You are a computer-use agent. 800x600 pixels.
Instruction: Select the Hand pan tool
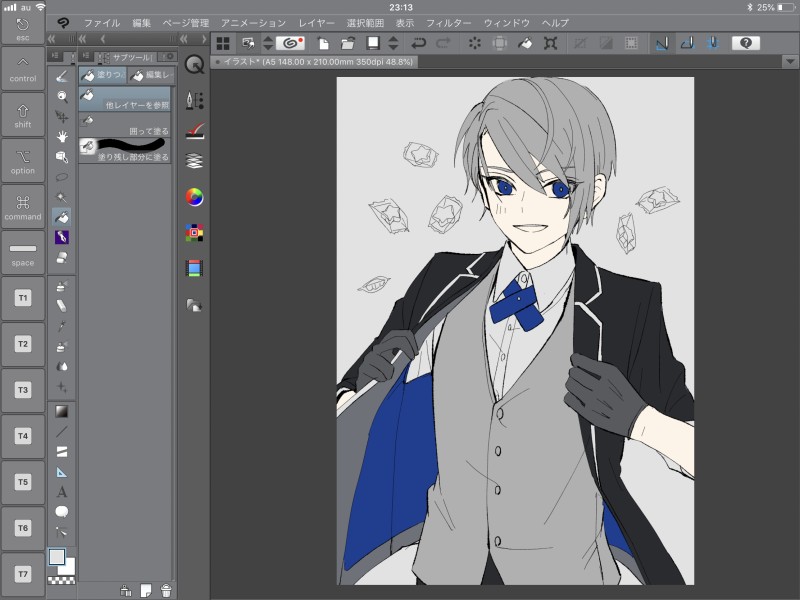coord(62,137)
